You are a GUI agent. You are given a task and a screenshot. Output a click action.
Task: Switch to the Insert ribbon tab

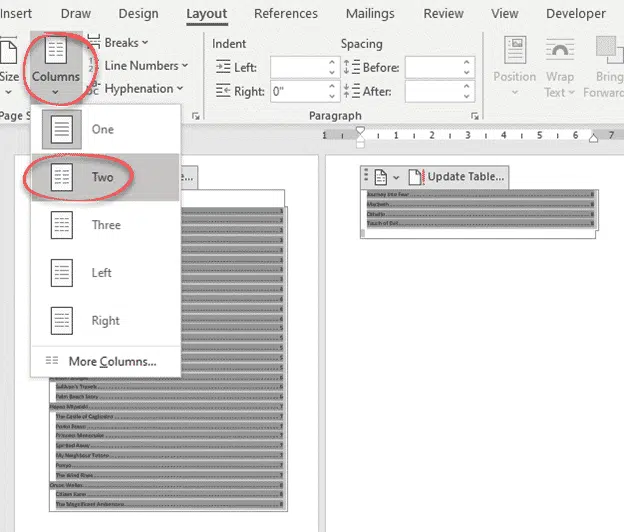15,14
